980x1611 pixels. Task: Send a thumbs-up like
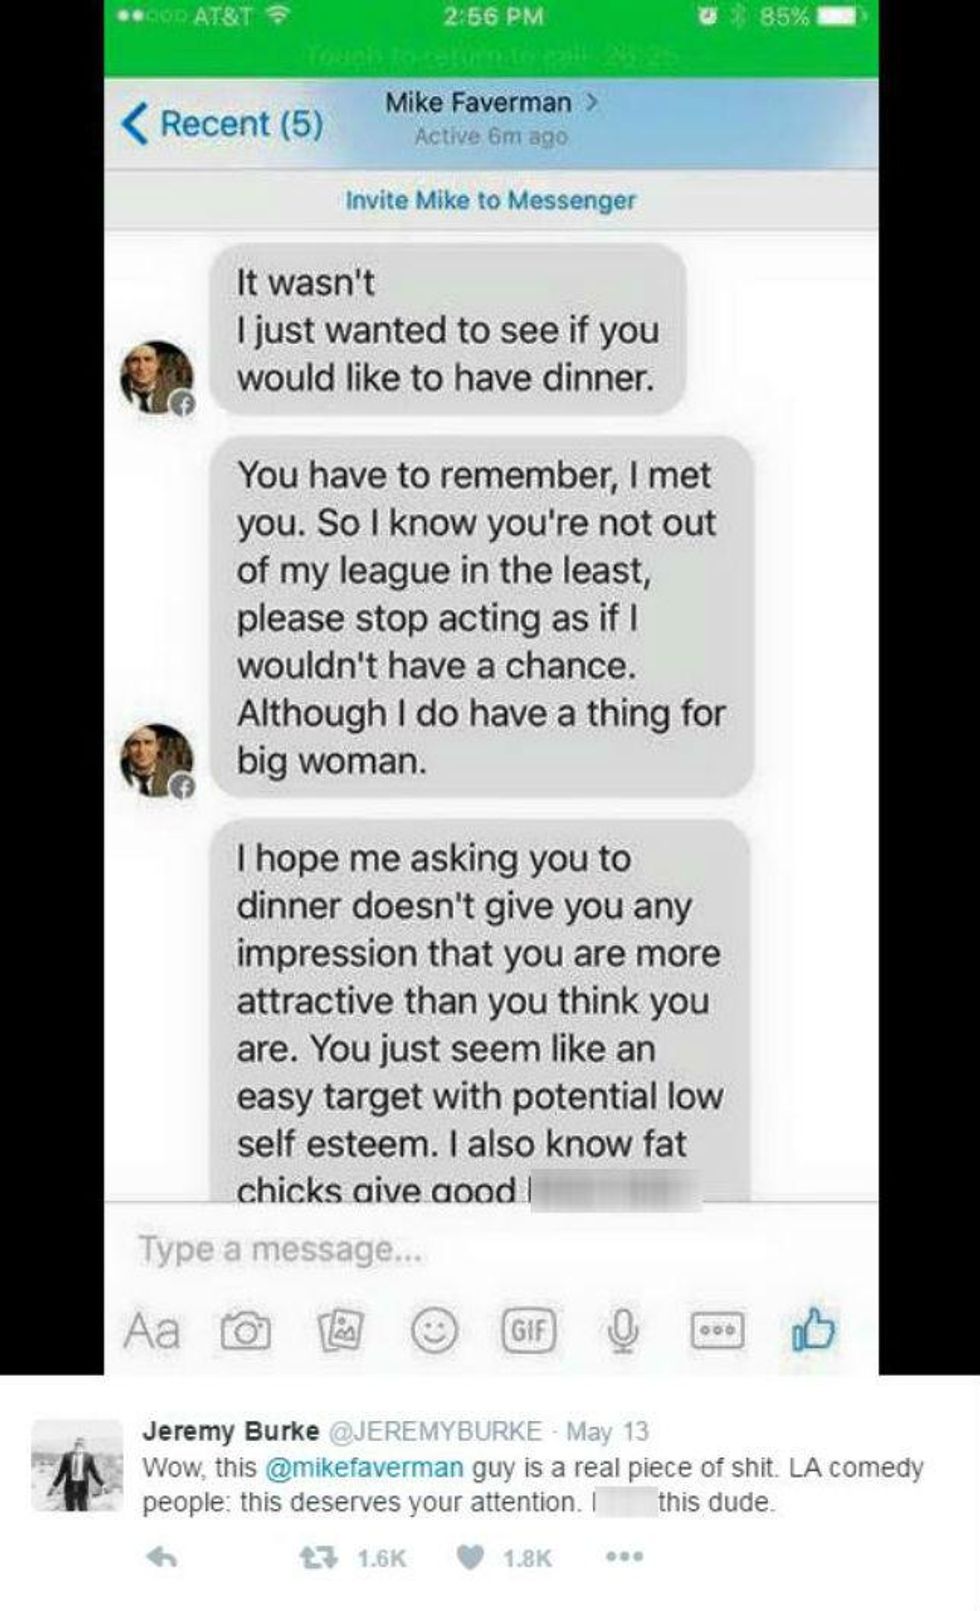[813, 1329]
